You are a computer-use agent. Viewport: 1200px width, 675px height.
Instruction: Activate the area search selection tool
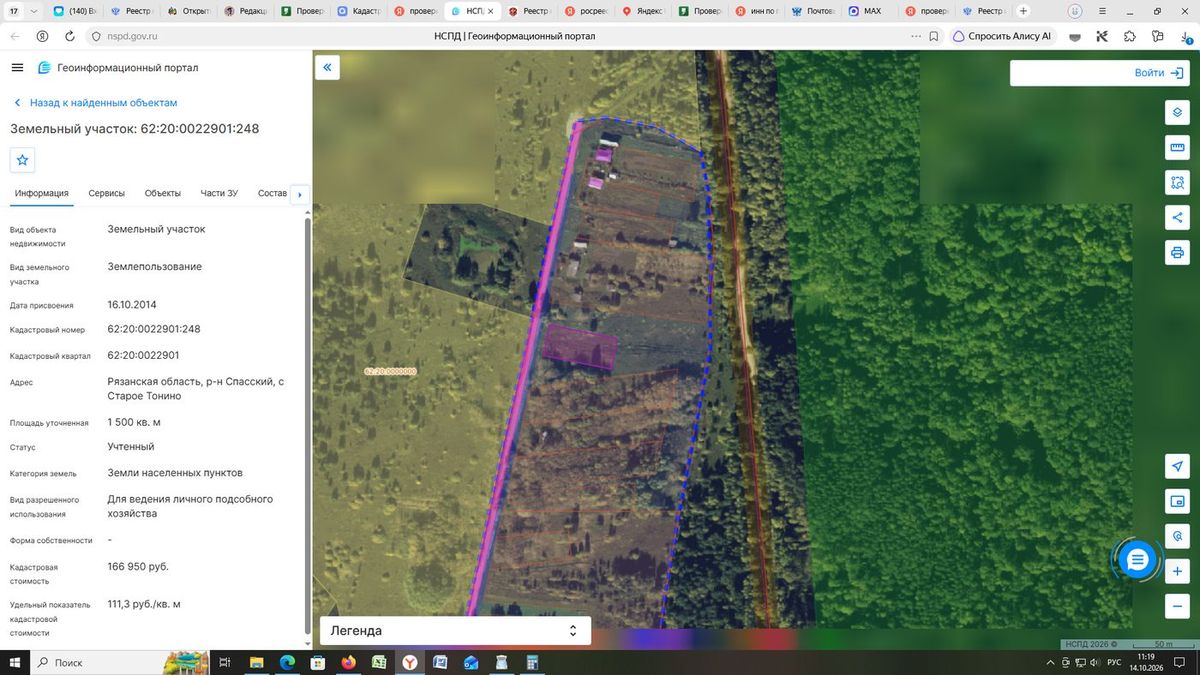pyautogui.click(x=1177, y=182)
